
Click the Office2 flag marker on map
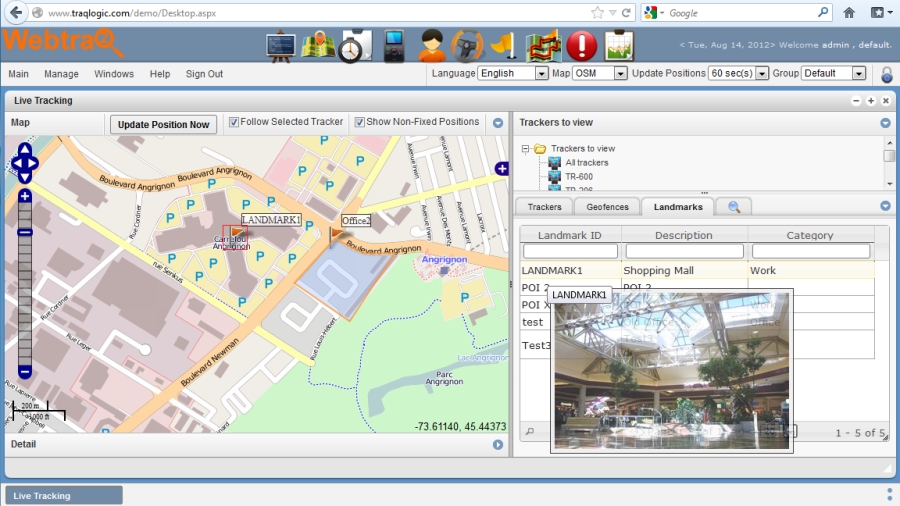(336, 235)
